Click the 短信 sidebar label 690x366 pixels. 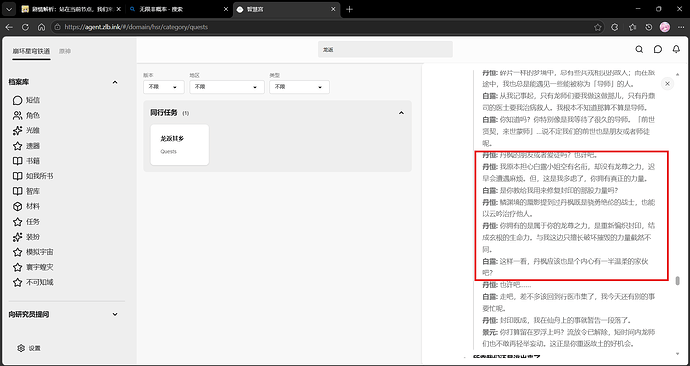(33, 100)
